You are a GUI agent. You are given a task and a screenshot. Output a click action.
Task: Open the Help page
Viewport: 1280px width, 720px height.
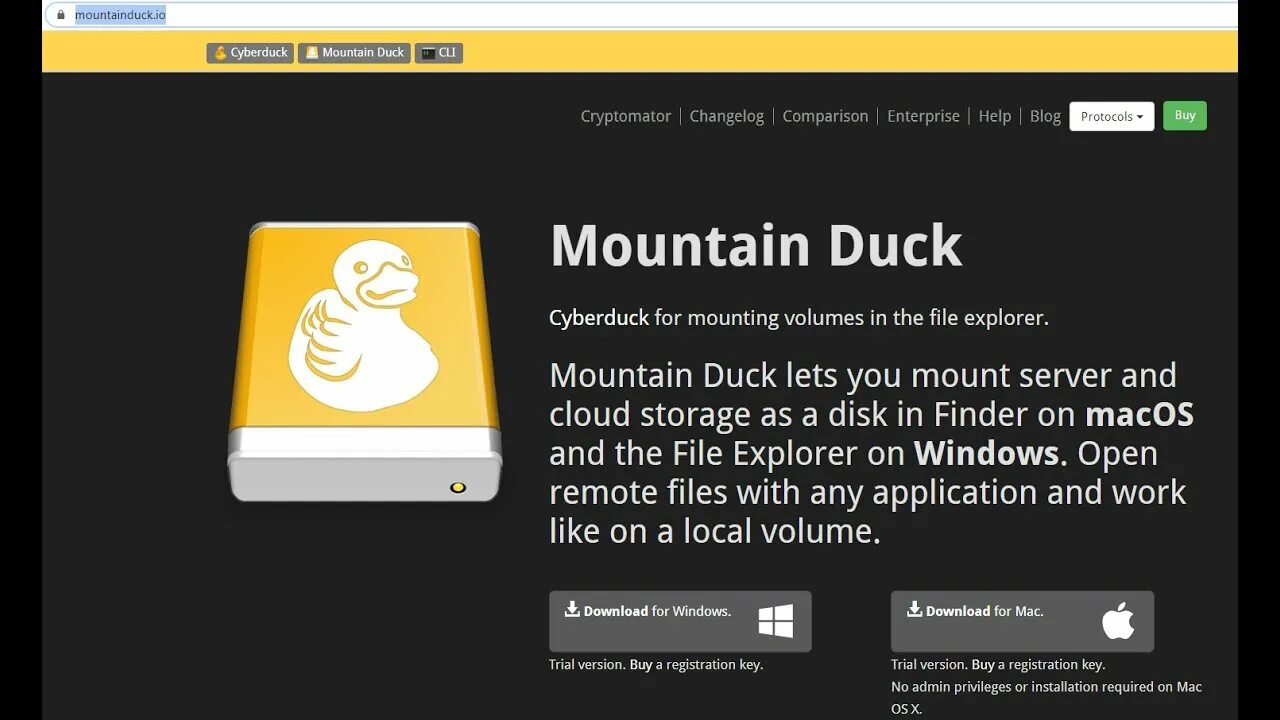pyautogui.click(x=994, y=116)
